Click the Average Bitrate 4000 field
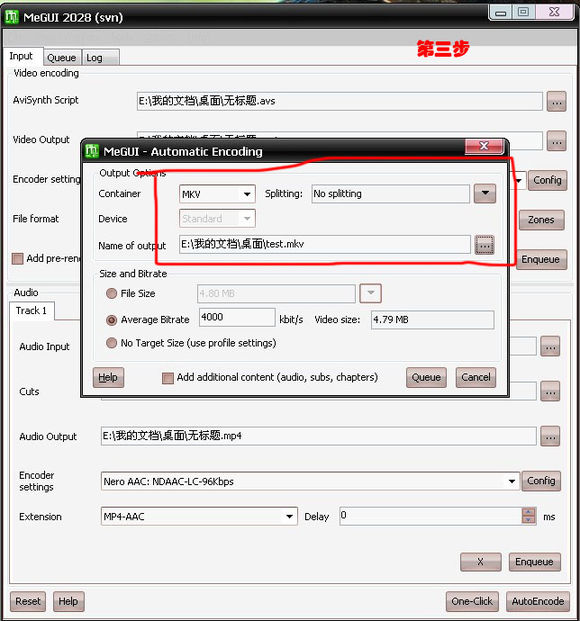 237,317
